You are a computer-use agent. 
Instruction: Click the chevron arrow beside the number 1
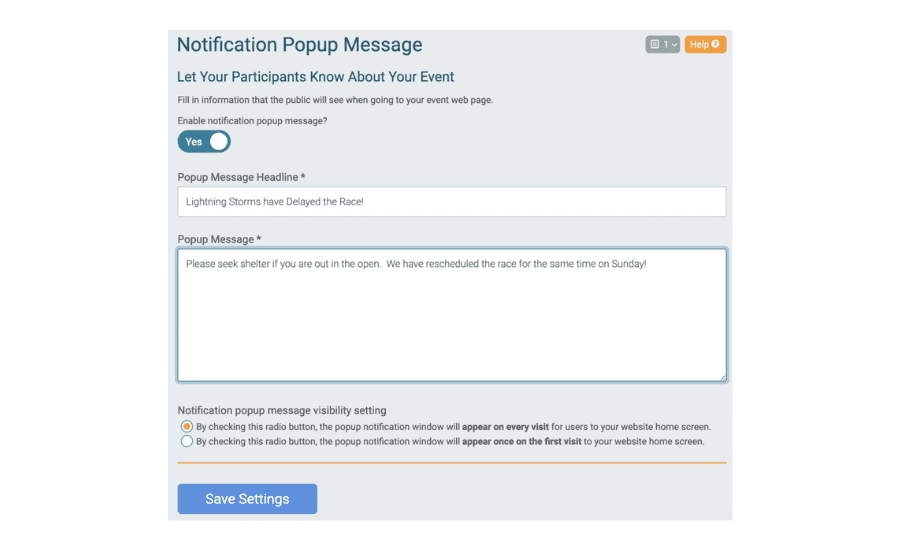[x=674, y=45]
